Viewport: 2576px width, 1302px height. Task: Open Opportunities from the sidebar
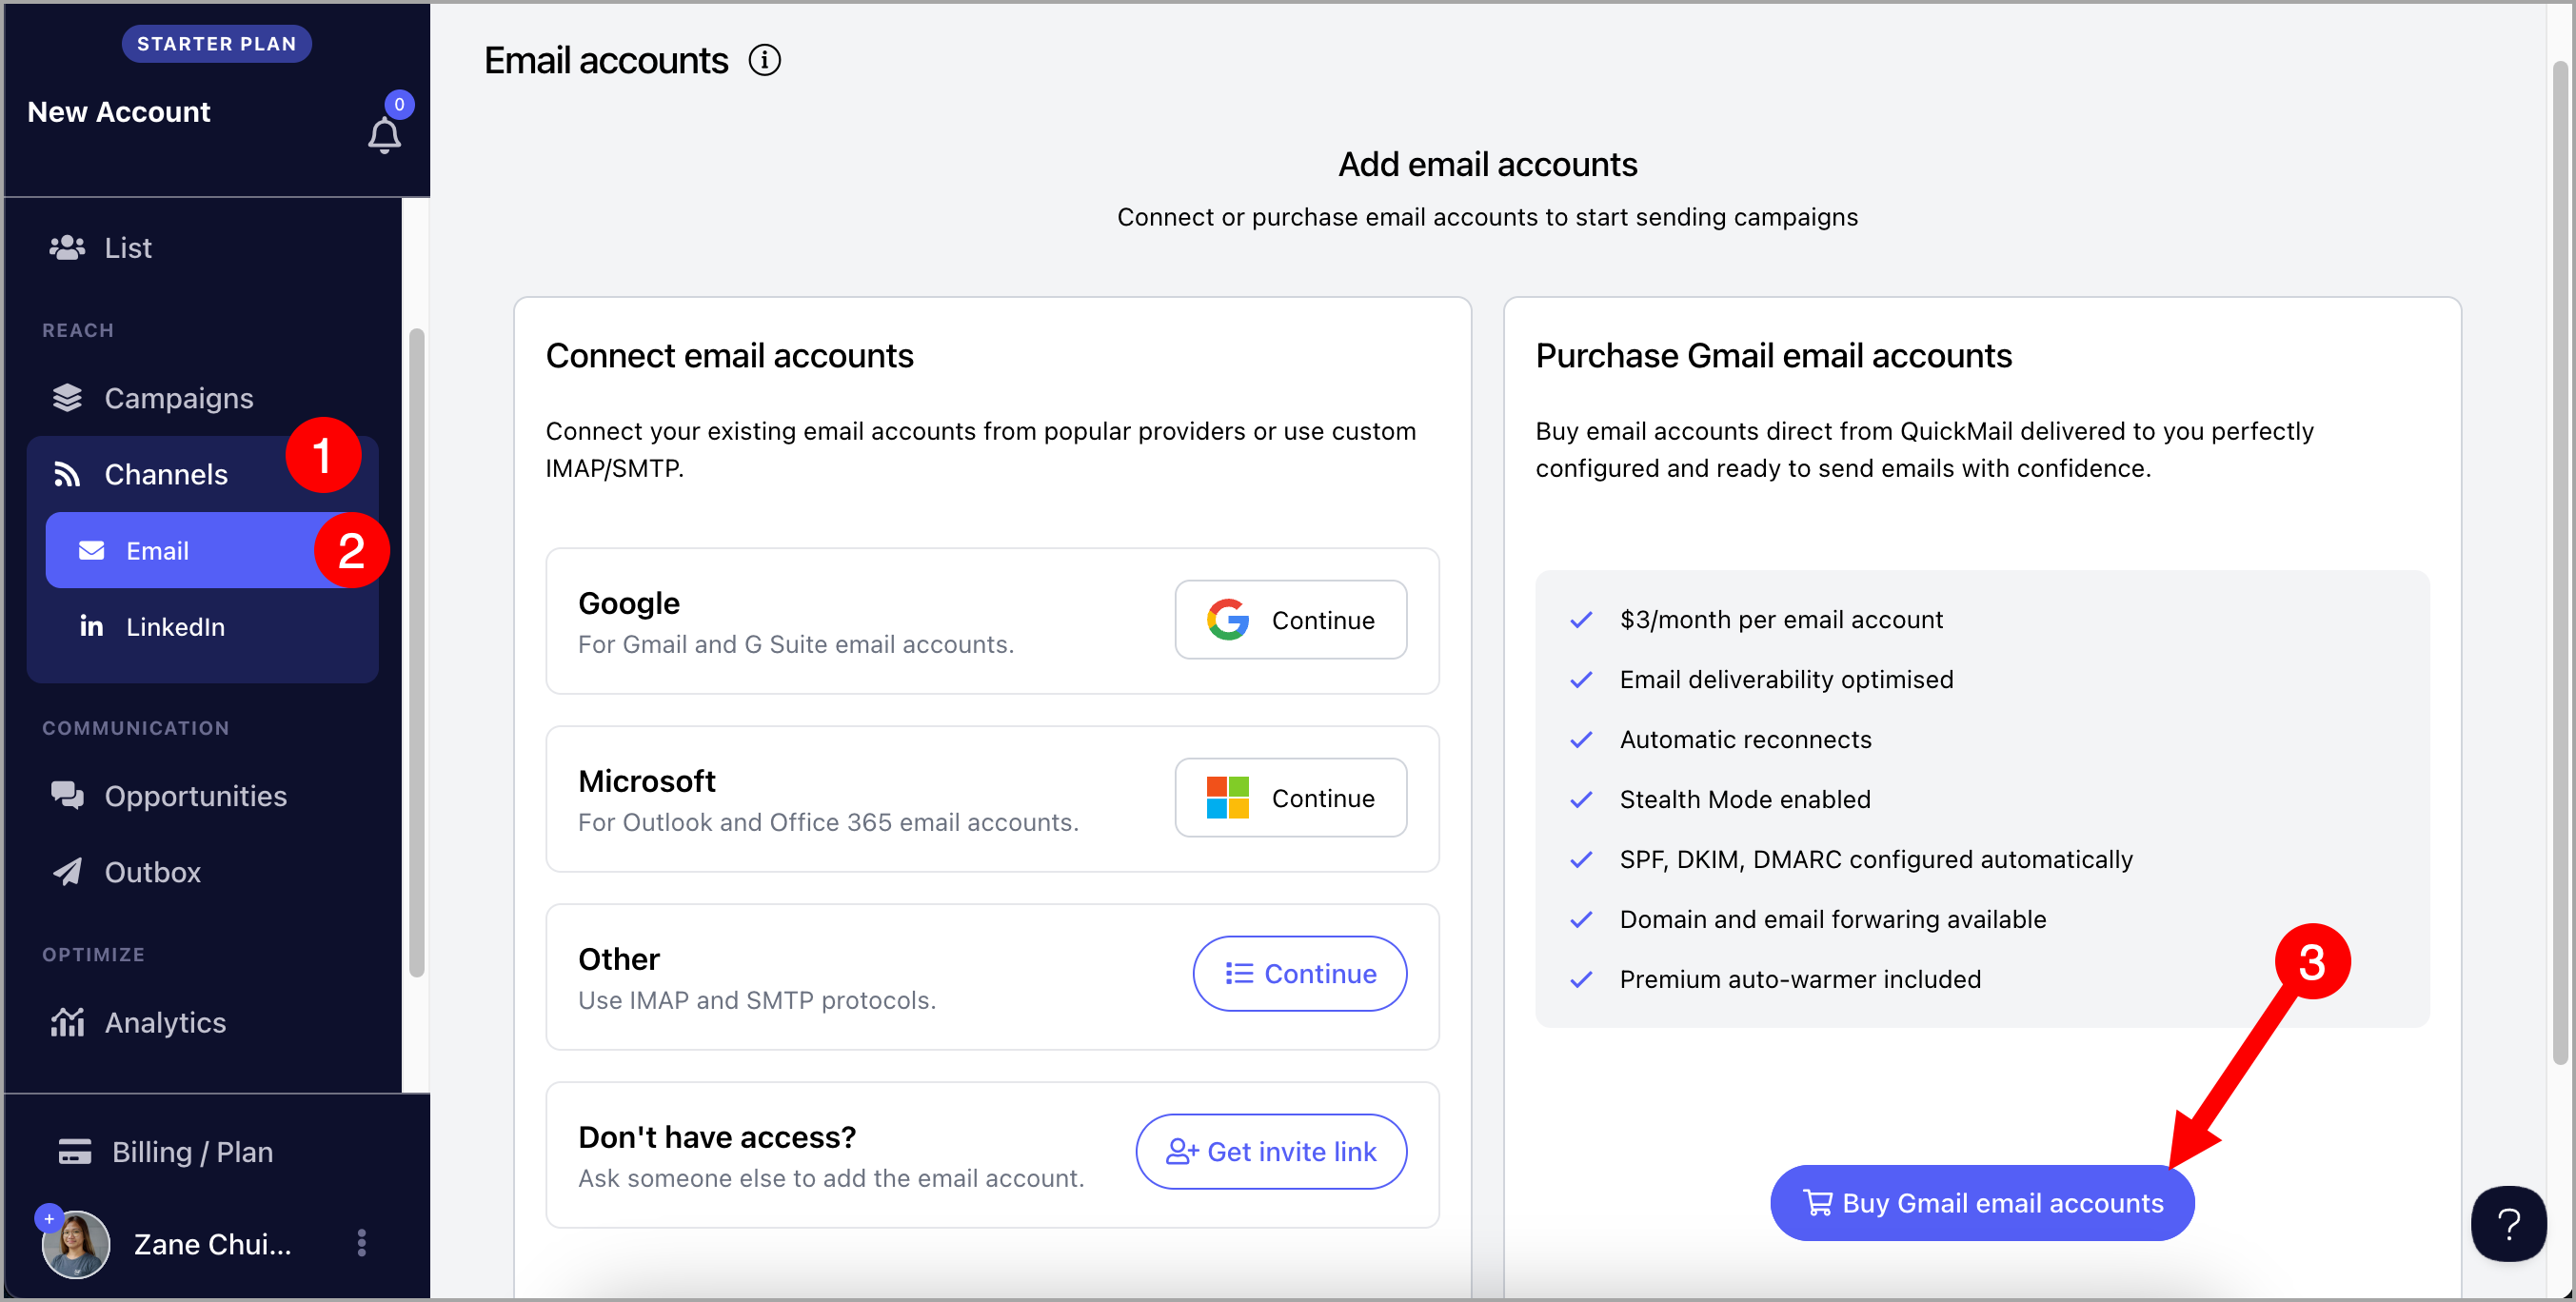pyautogui.click(x=195, y=796)
